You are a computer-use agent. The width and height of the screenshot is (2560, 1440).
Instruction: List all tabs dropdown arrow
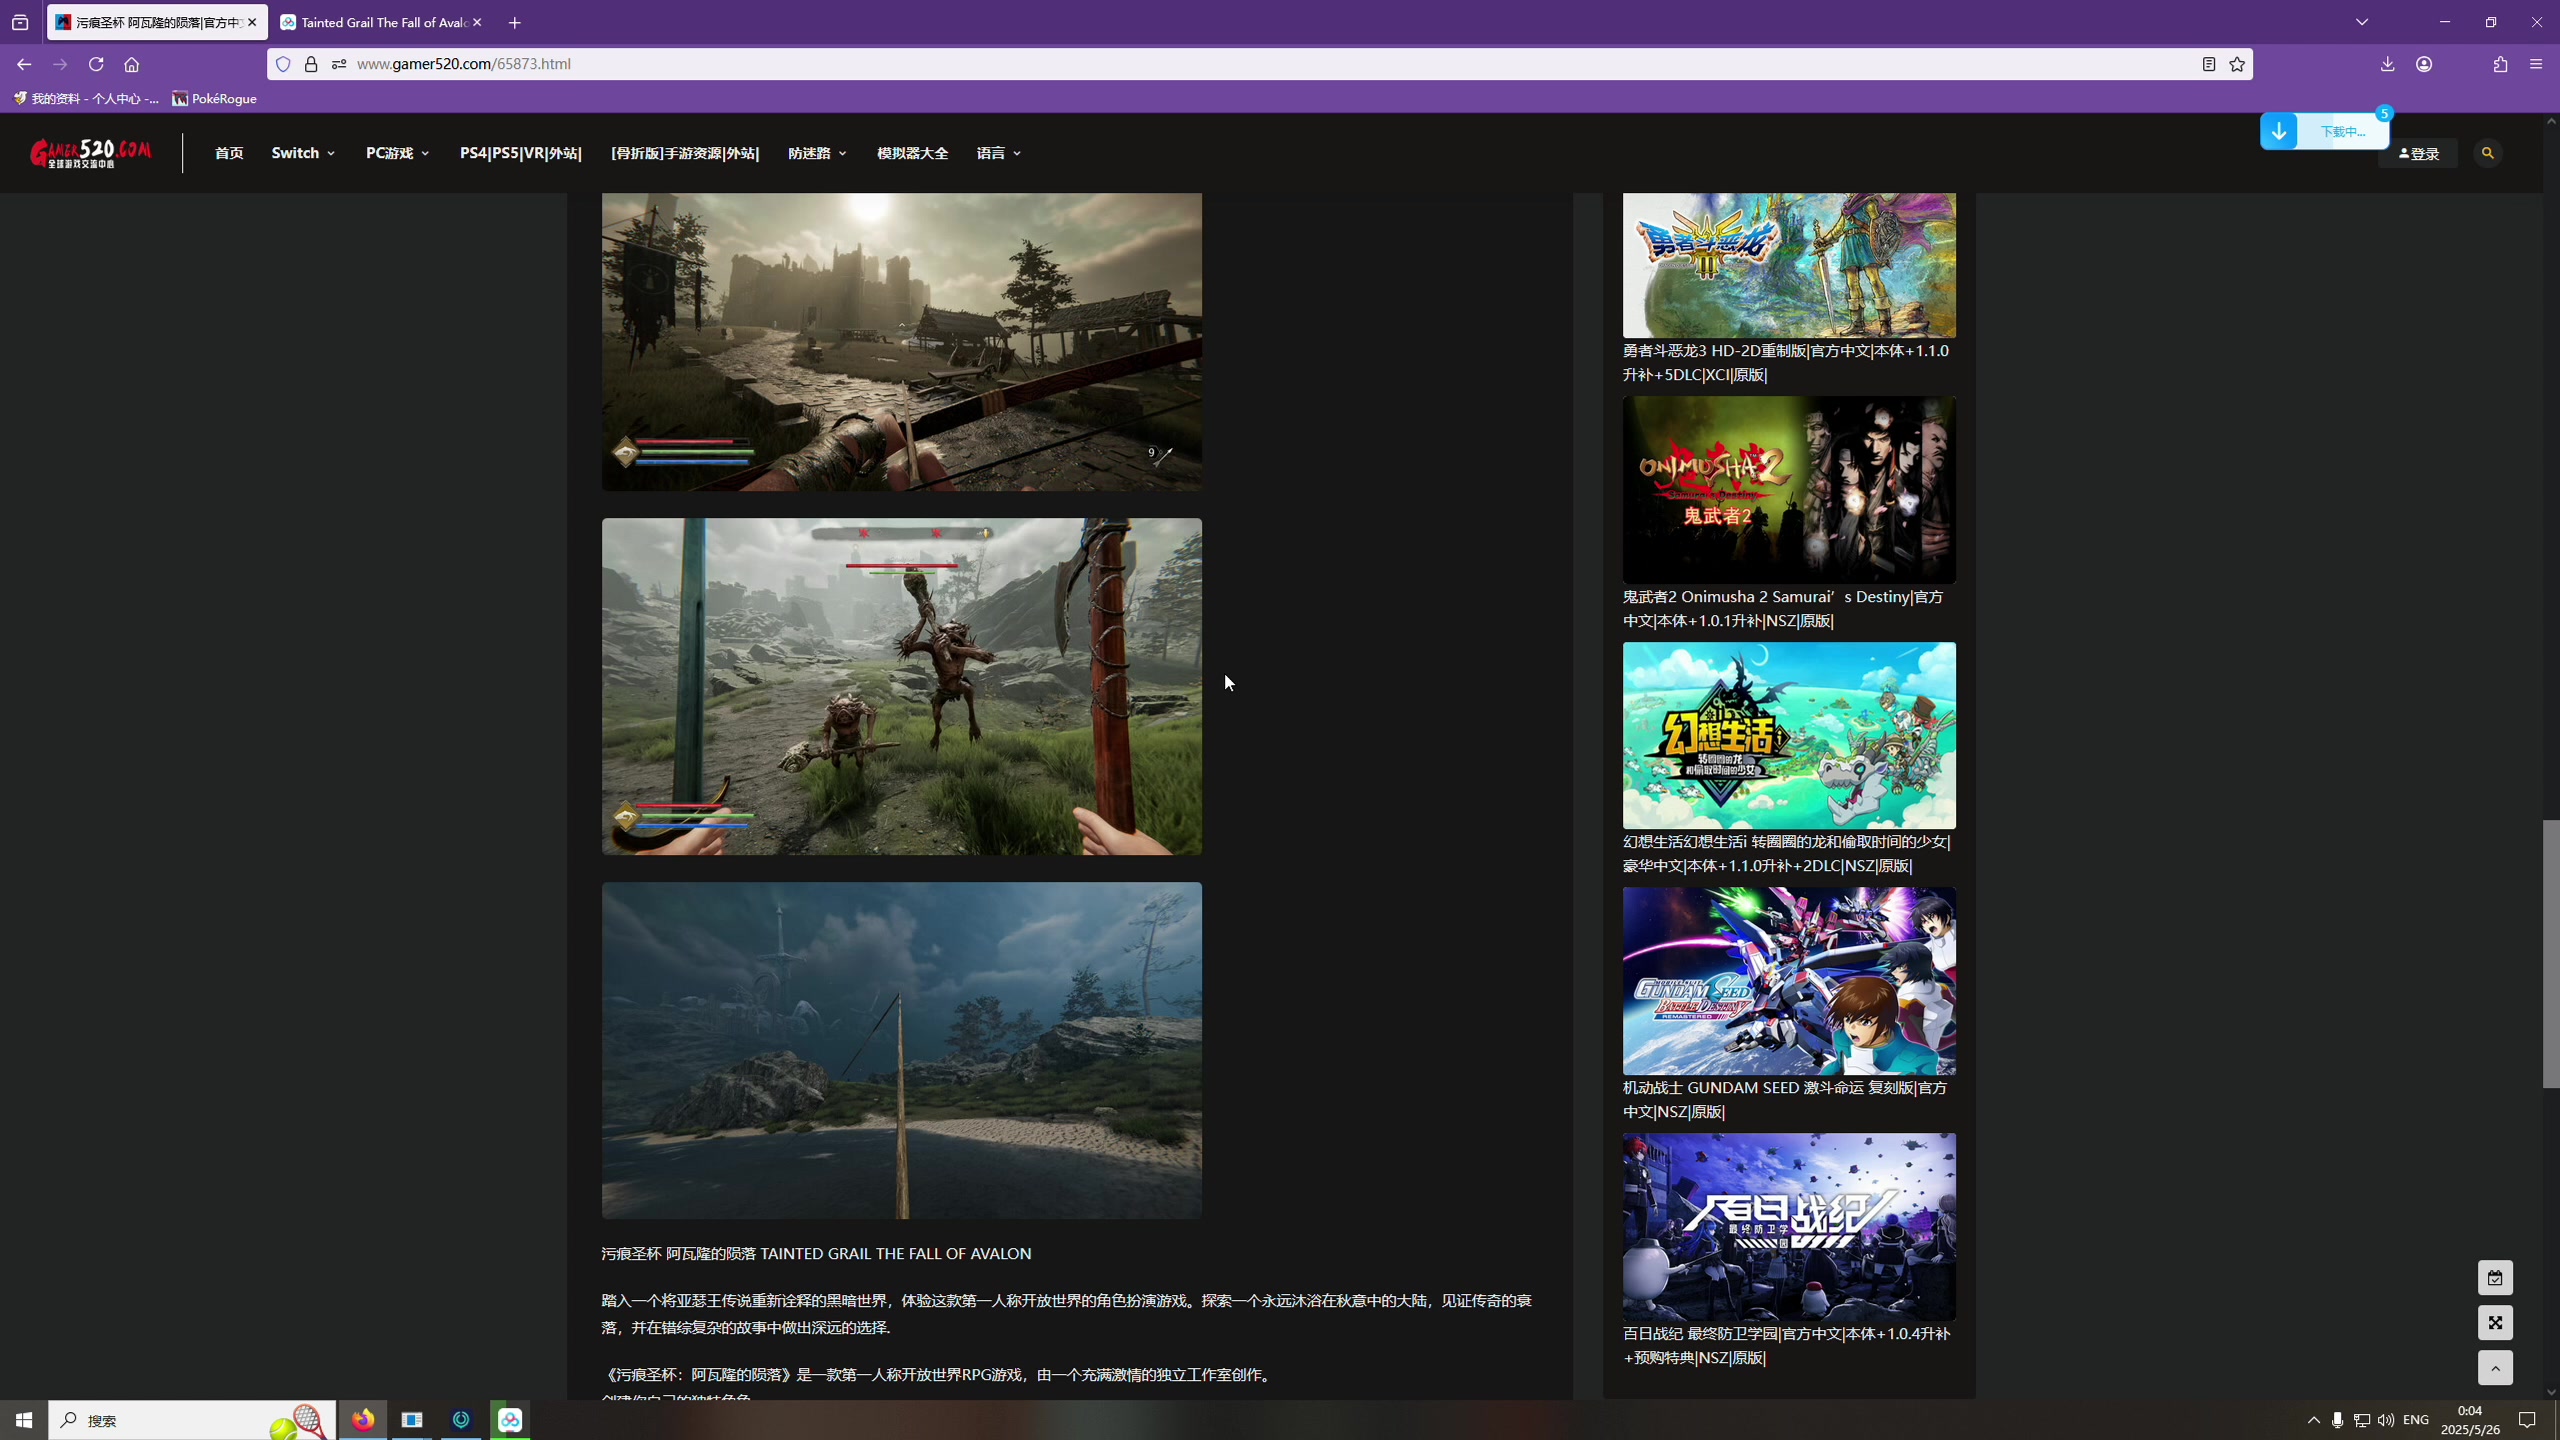[2362, 22]
